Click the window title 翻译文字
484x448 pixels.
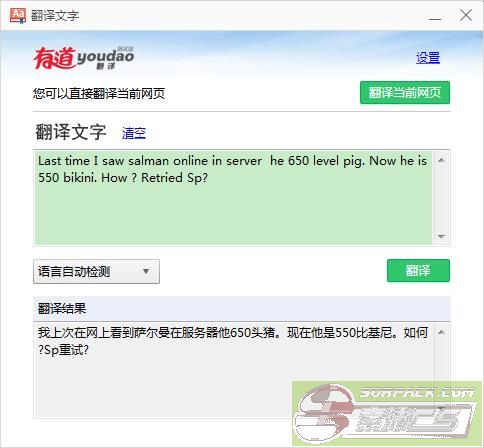(x=55, y=16)
